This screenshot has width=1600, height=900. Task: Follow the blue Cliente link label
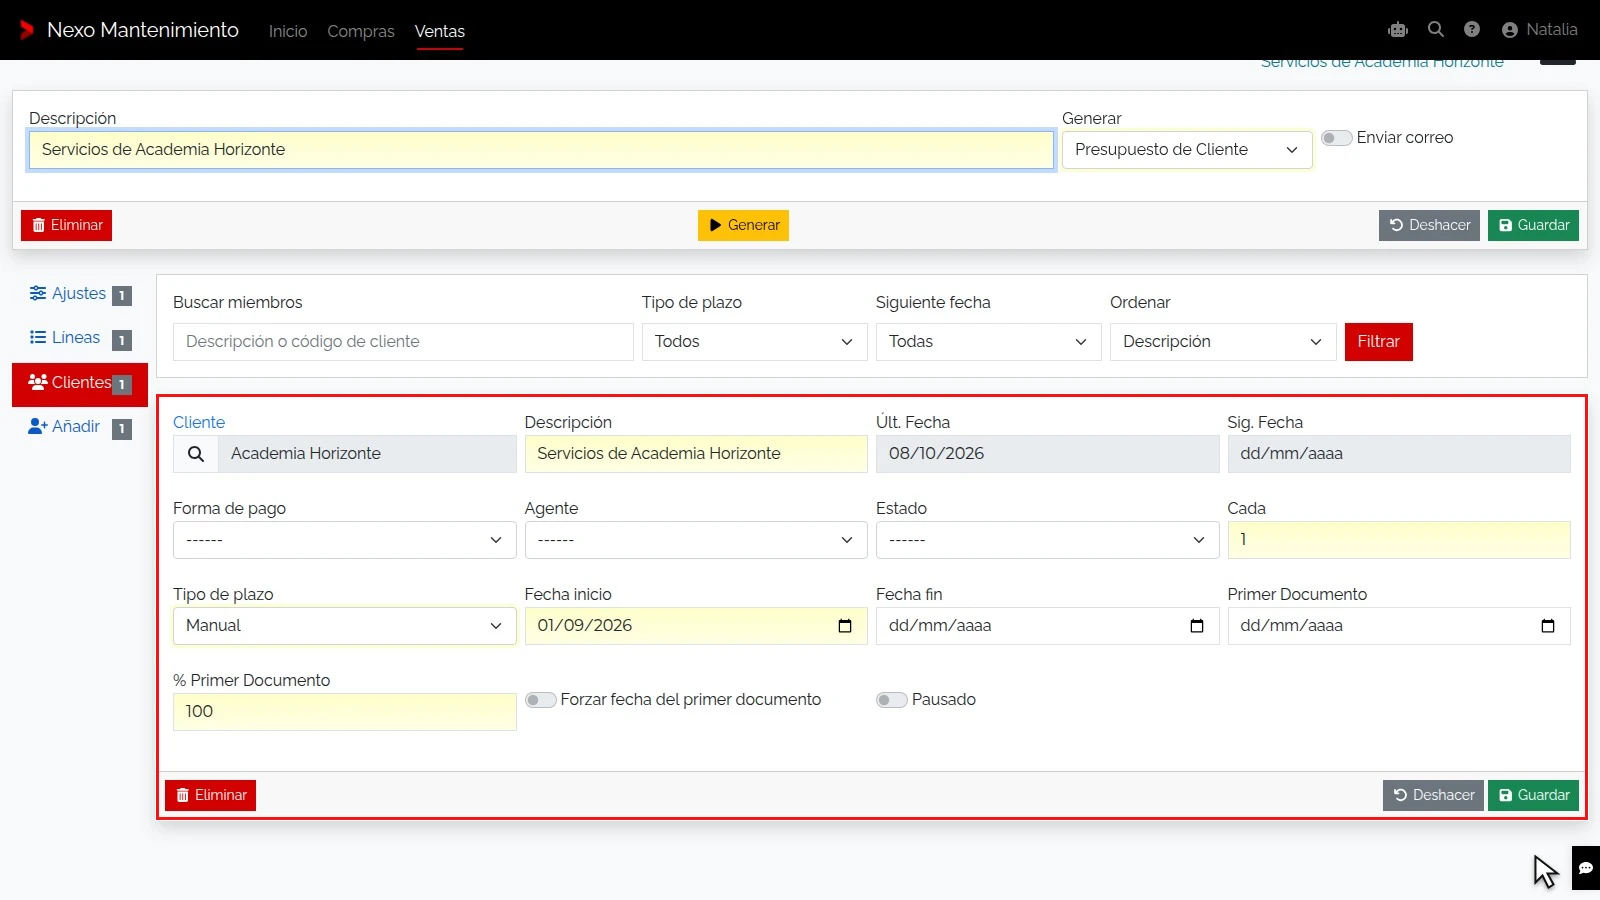pyautogui.click(x=199, y=422)
